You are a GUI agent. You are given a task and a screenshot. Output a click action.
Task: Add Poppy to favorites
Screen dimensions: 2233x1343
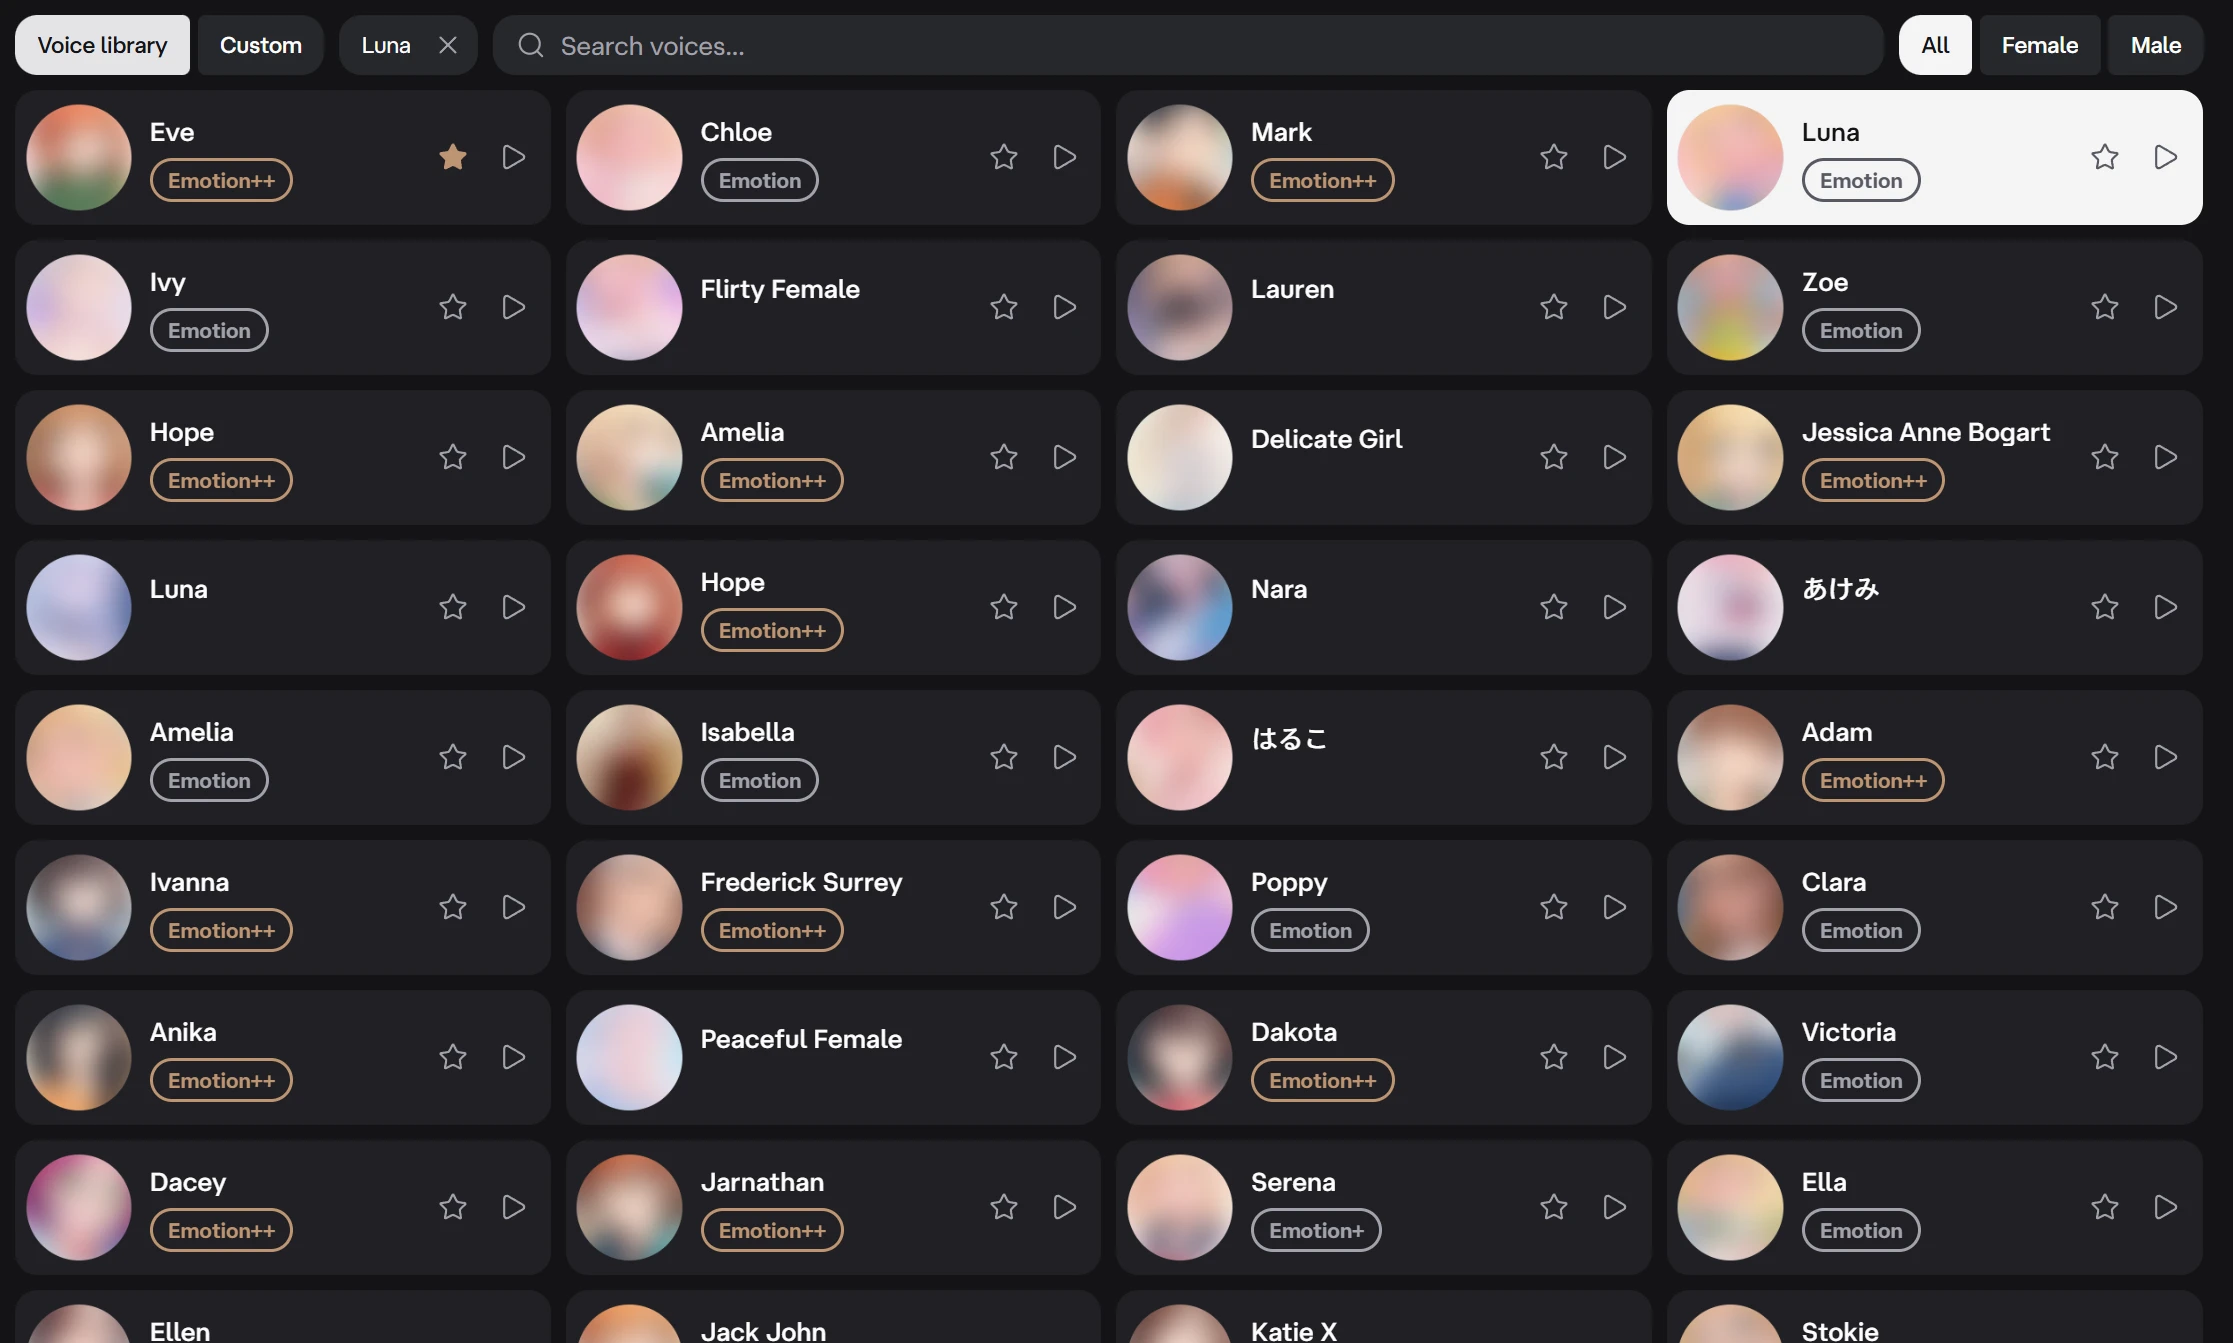pos(1554,907)
